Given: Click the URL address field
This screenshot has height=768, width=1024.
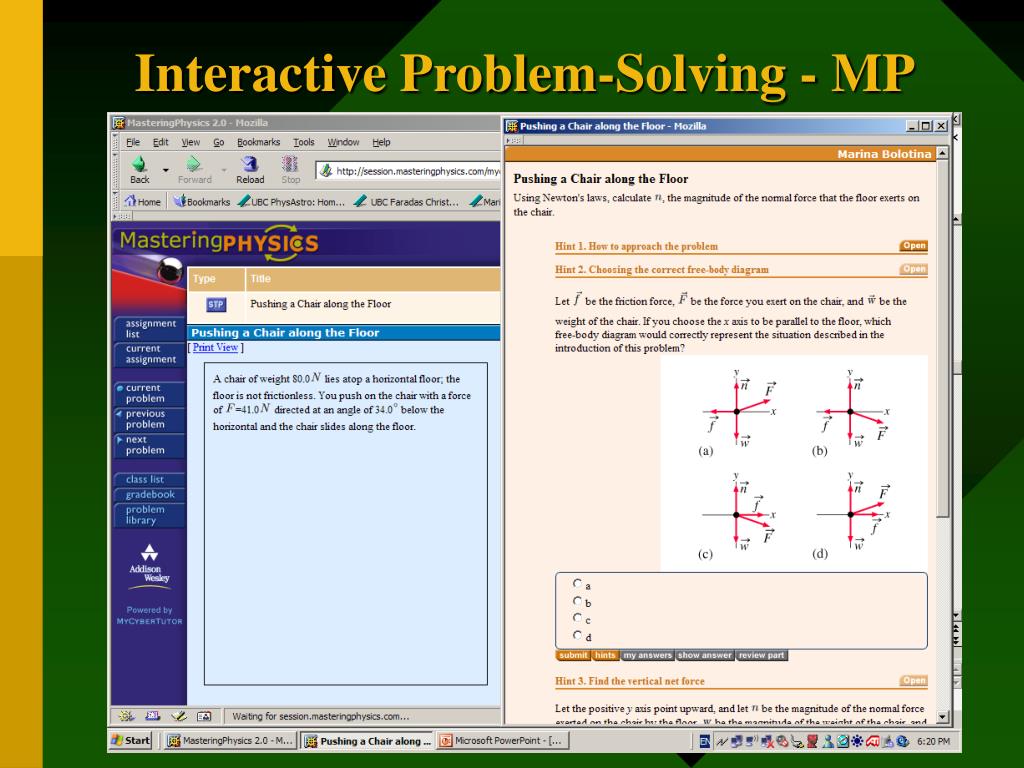Looking at the screenshot, I should point(408,171).
